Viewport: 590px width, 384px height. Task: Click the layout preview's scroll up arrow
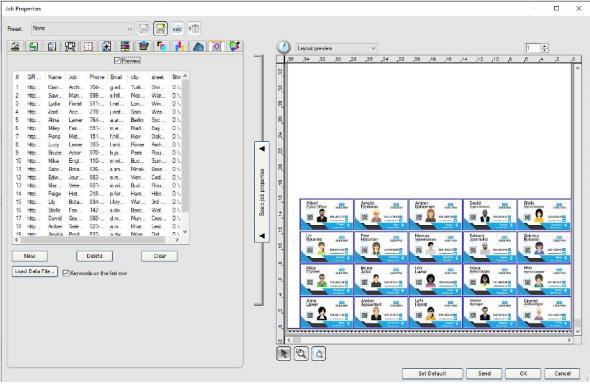coord(578,68)
